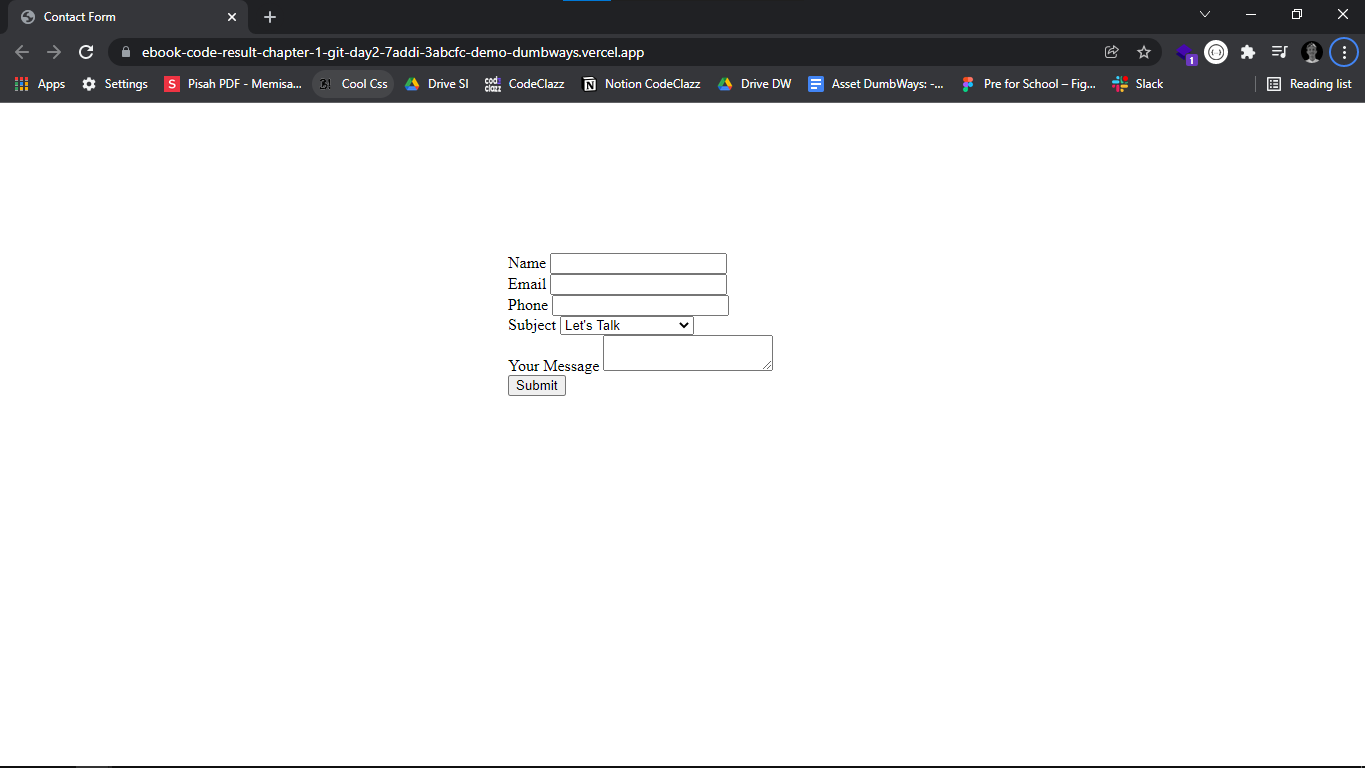The height and width of the screenshot is (768, 1365).
Task: Click the Your Message textarea
Action: [x=688, y=353]
